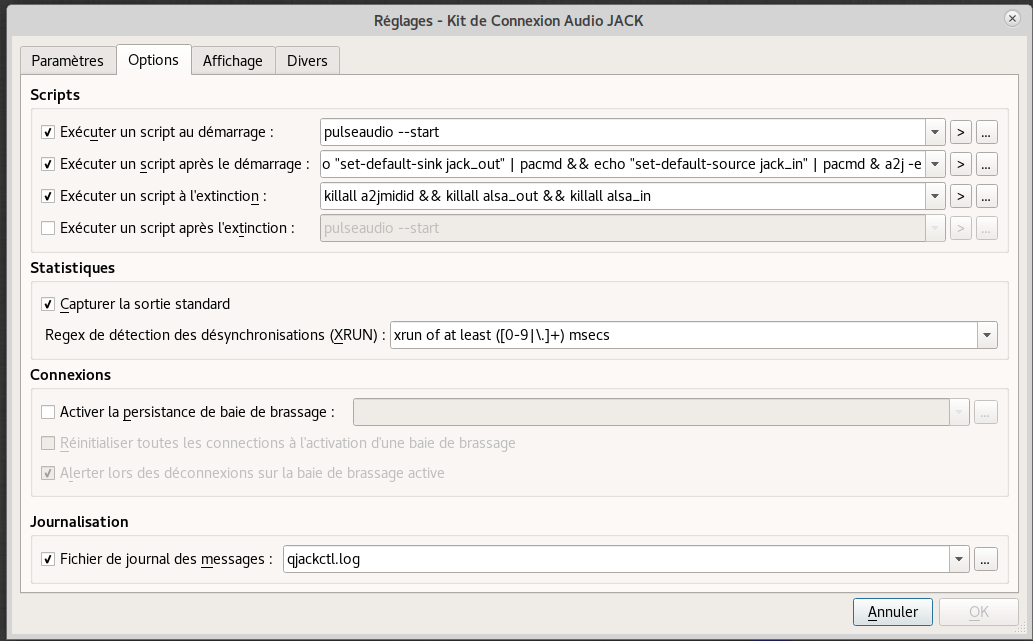Browse for shutdown script with '...' button
Viewport: 1033px width, 641px height.
[x=987, y=196]
